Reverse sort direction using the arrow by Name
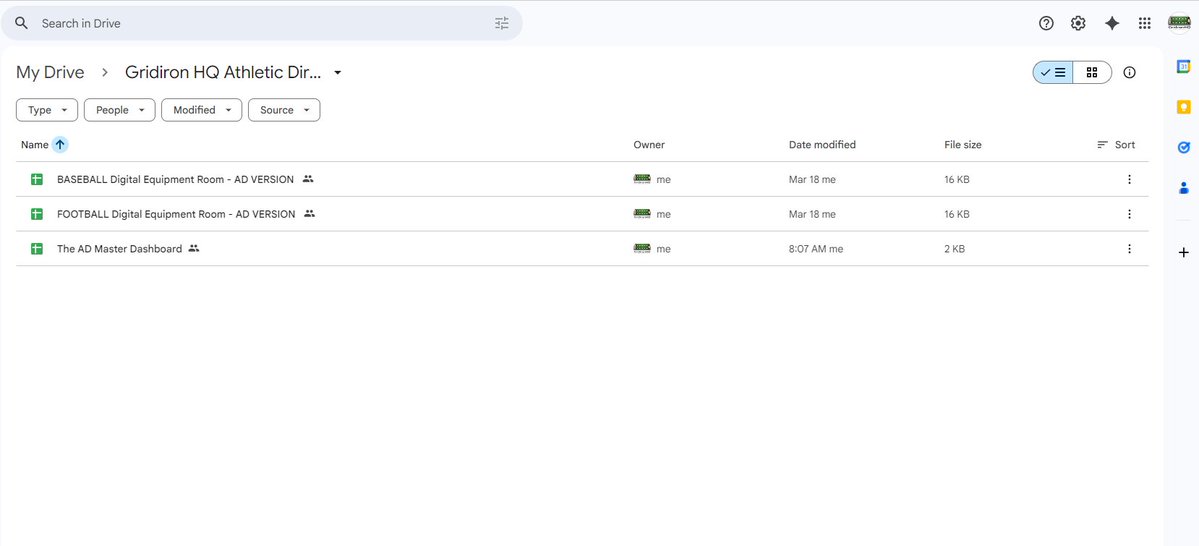The image size is (1199, 546). pyautogui.click(x=60, y=145)
